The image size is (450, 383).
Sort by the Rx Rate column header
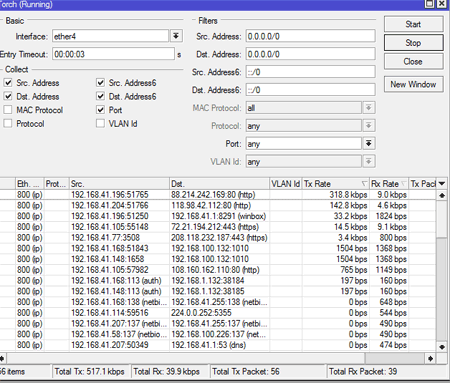[389, 184]
